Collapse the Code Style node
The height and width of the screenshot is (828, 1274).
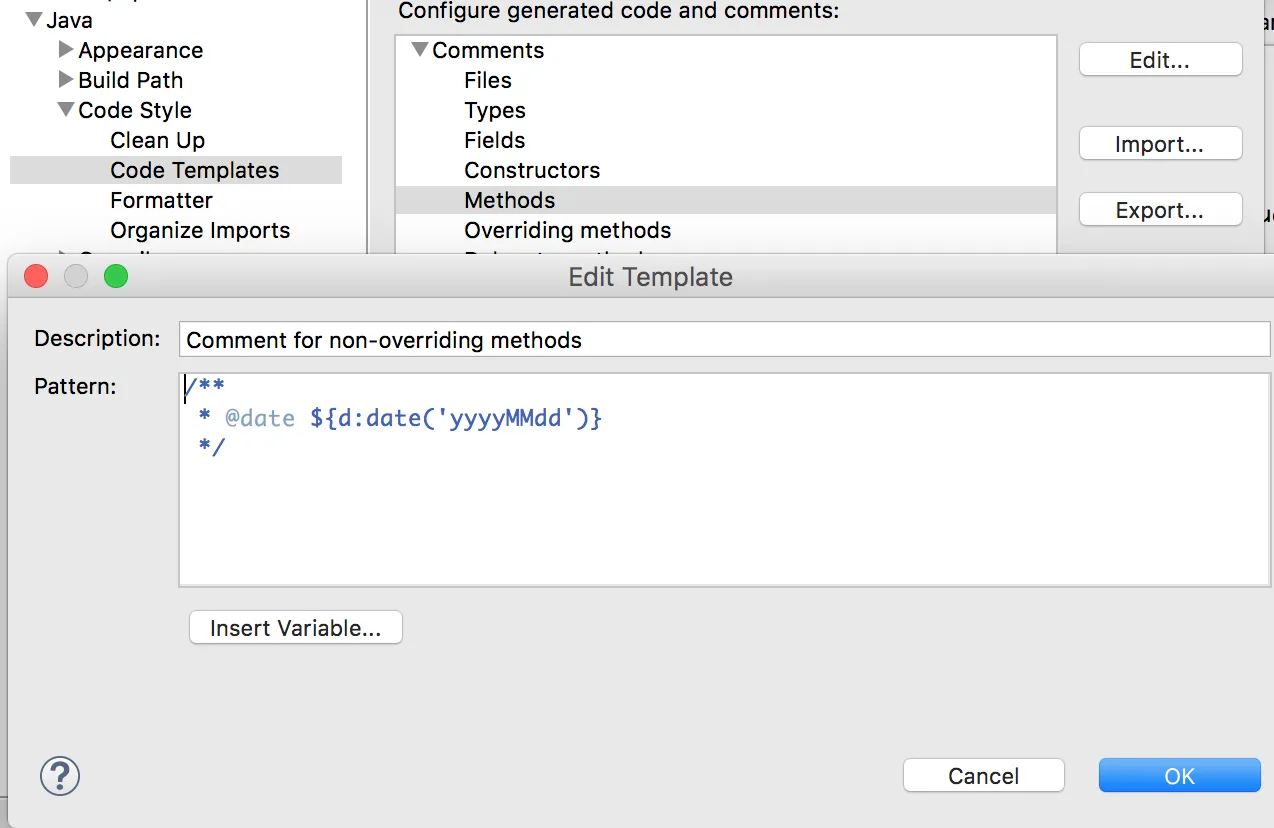pos(66,110)
